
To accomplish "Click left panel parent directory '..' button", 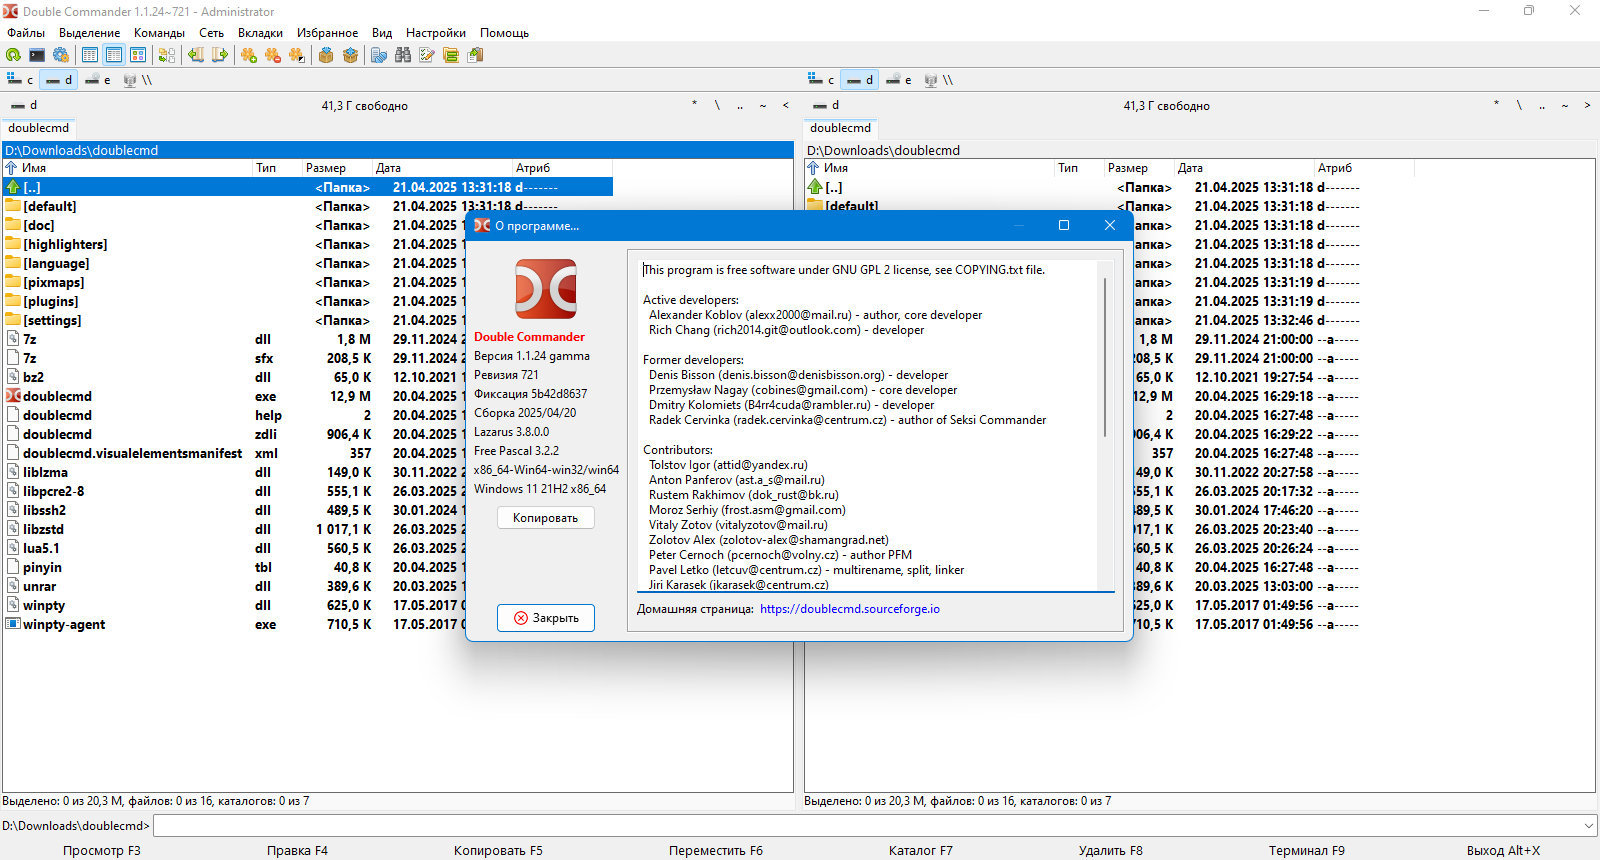I will (x=740, y=105).
